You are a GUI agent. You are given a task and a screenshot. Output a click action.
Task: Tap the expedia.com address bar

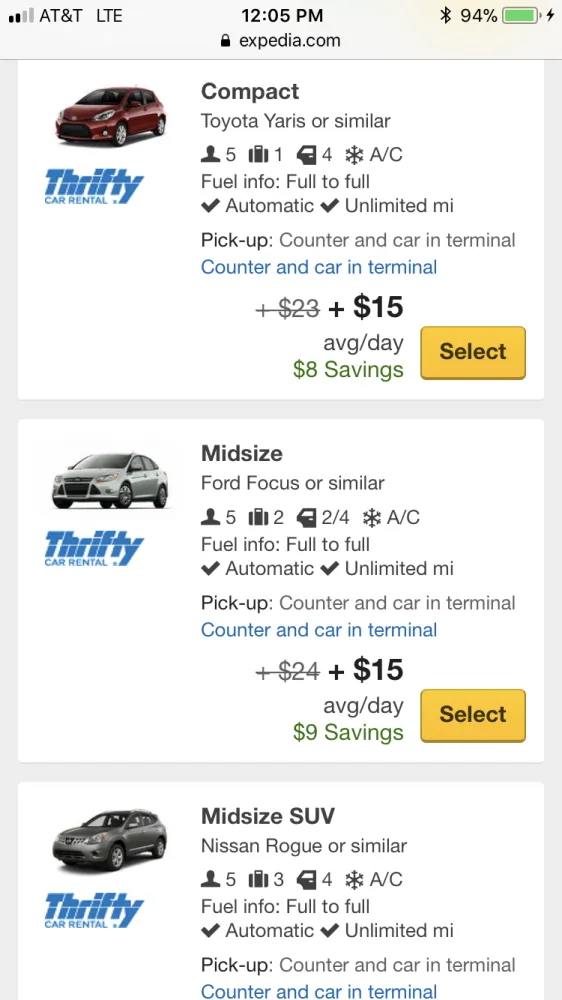[x=281, y=41]
